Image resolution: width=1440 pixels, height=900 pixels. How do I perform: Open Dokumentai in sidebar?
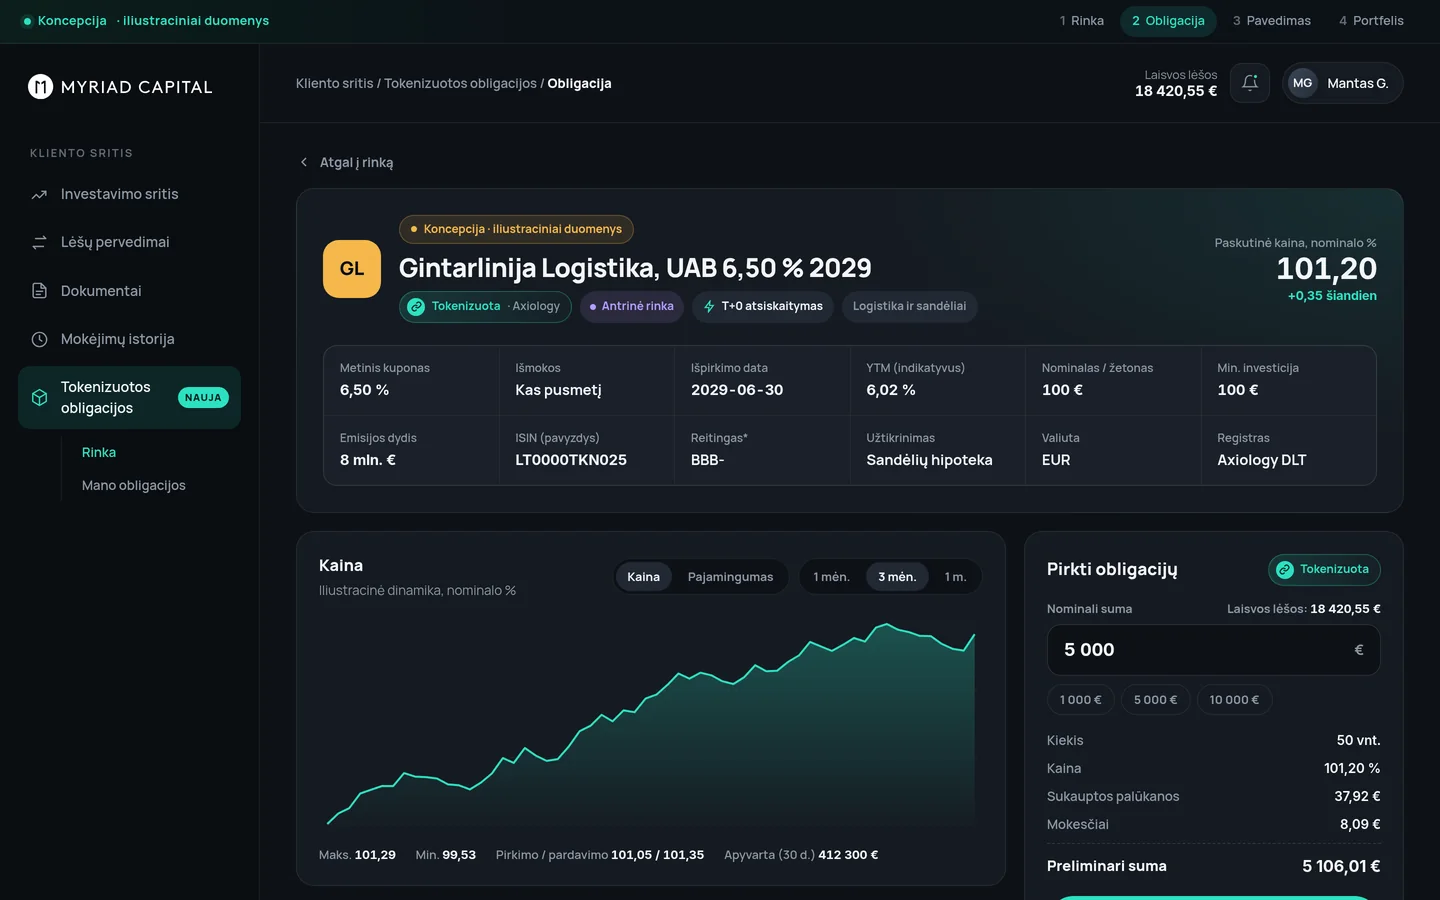[x=129, y=291]
